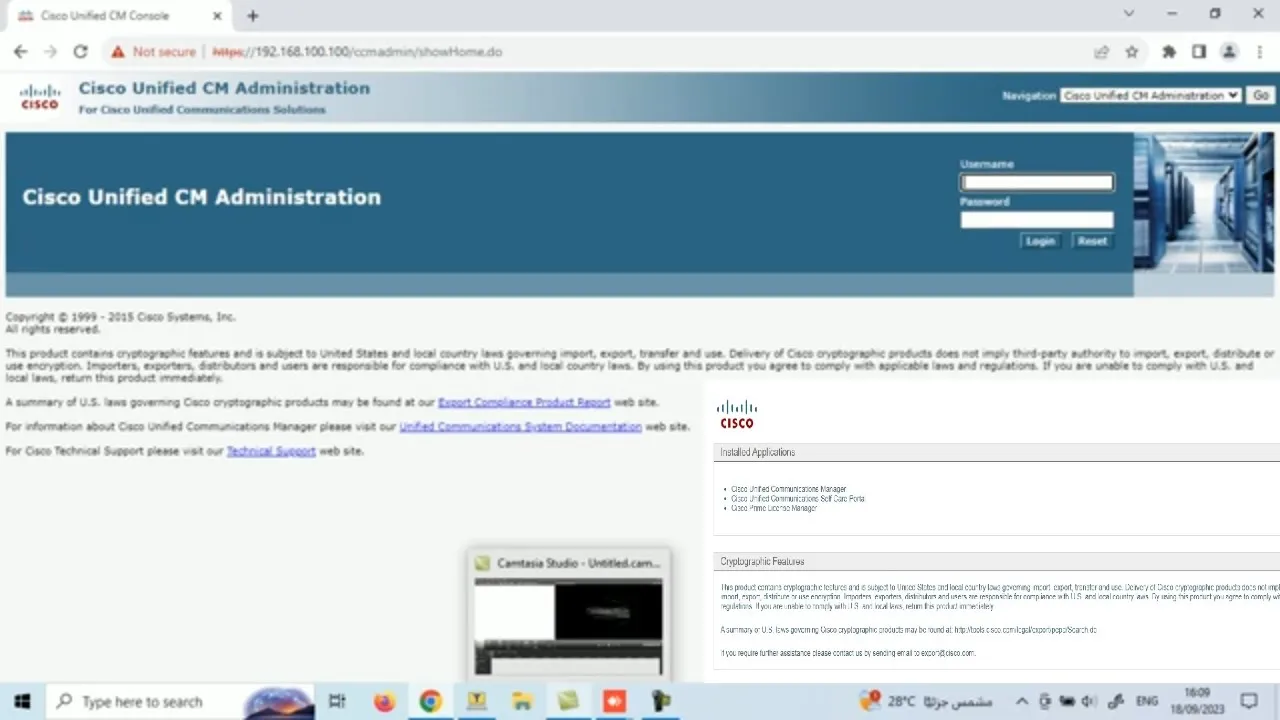Open the Windows notification center
The width and height of the screenshot is (1280, 720).
click(x=1249, y=701)
